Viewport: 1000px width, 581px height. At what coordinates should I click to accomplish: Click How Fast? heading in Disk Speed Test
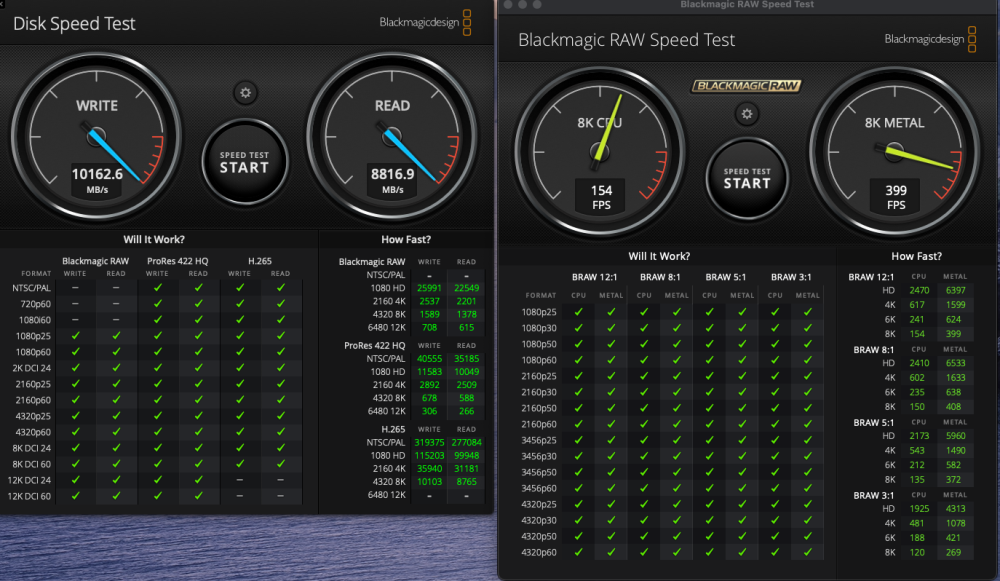pos(406,239)
